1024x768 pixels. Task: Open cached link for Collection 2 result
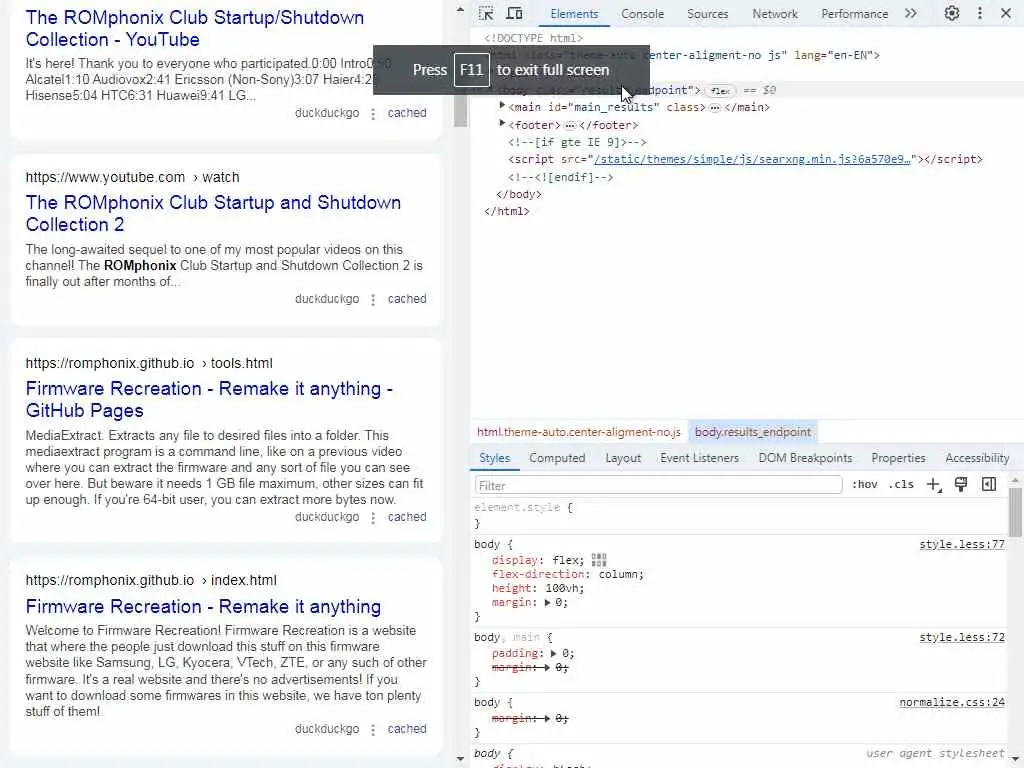(407, 299)
